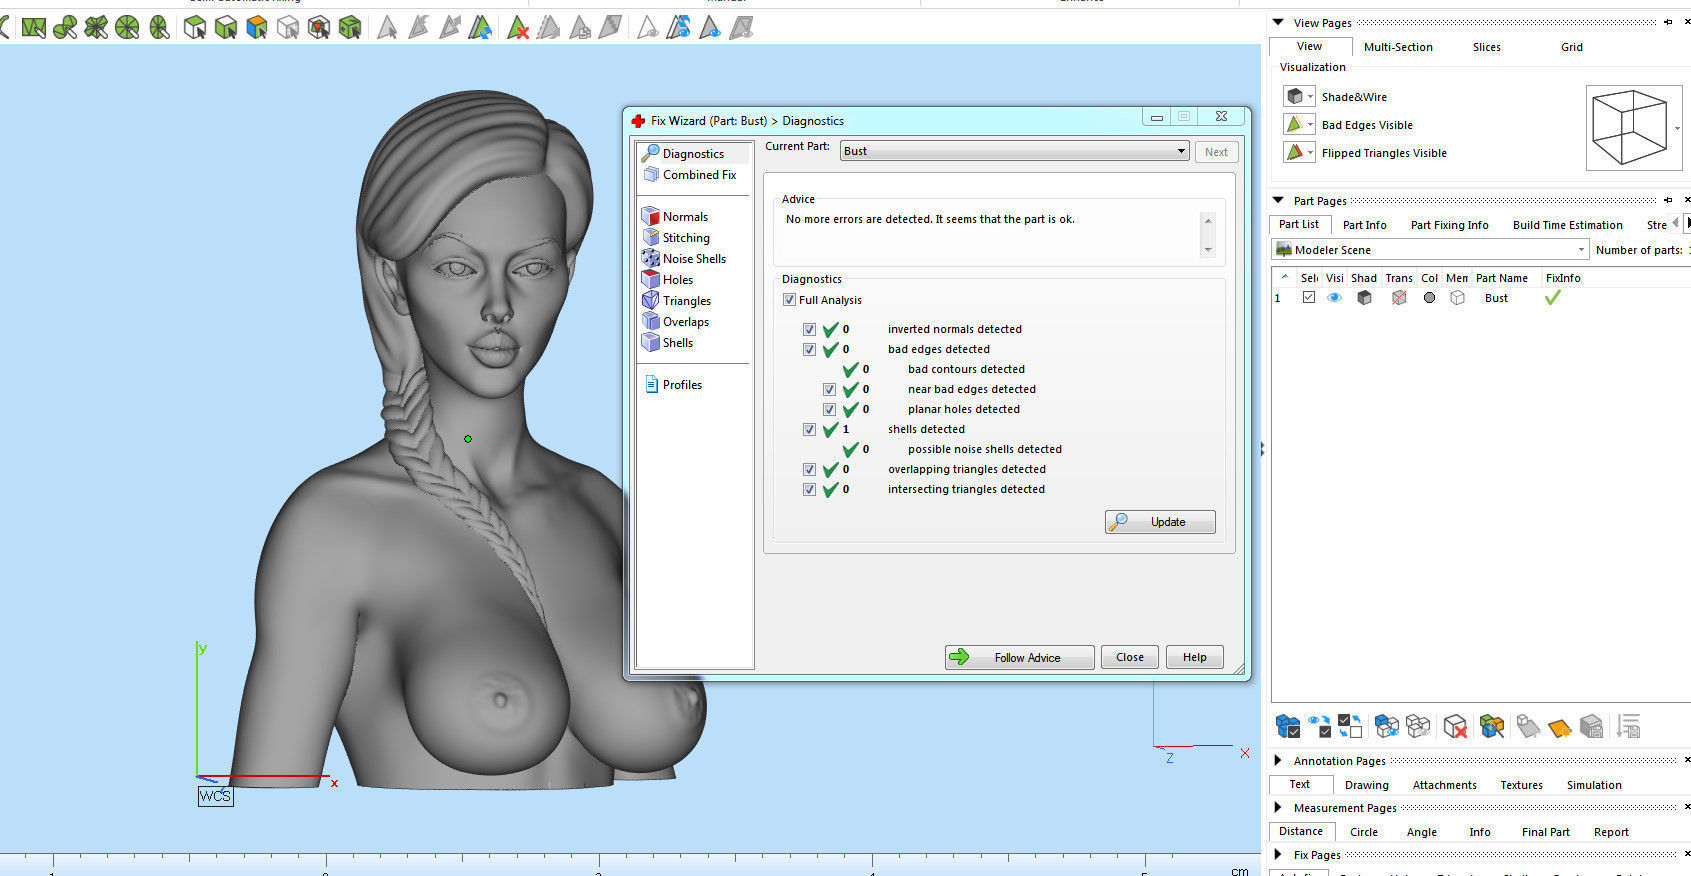
Task: Click the colored cubes with wand icon
Action: pos(1492,726)
